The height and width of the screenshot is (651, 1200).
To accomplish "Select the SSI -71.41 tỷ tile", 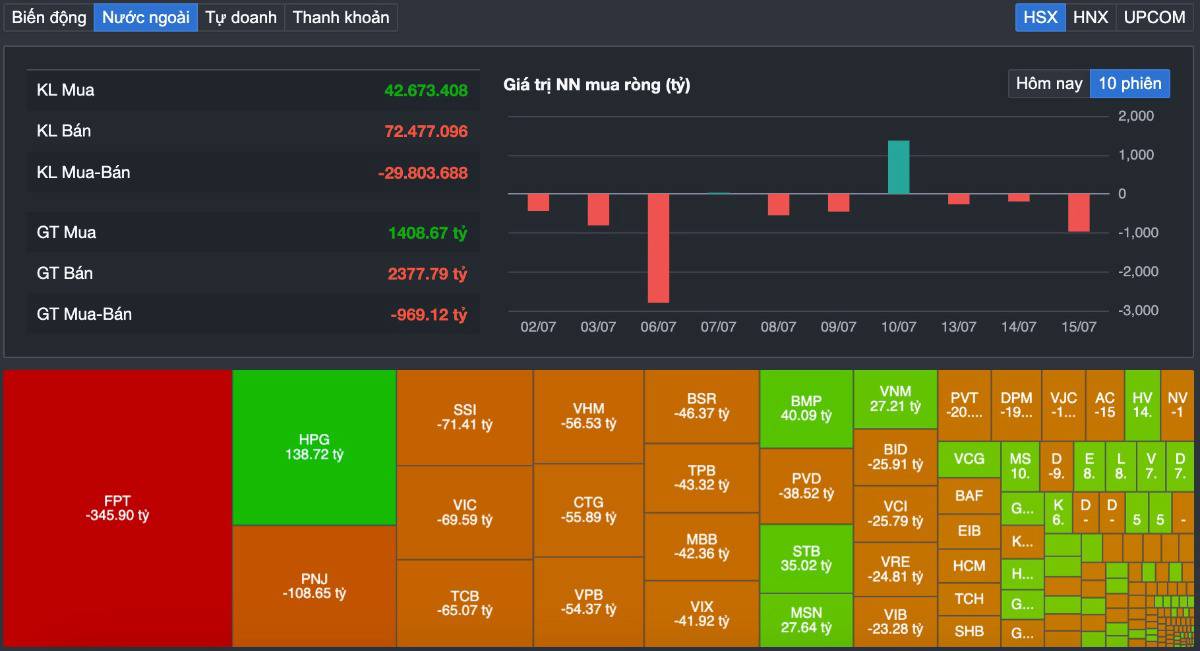I will 465,417.
